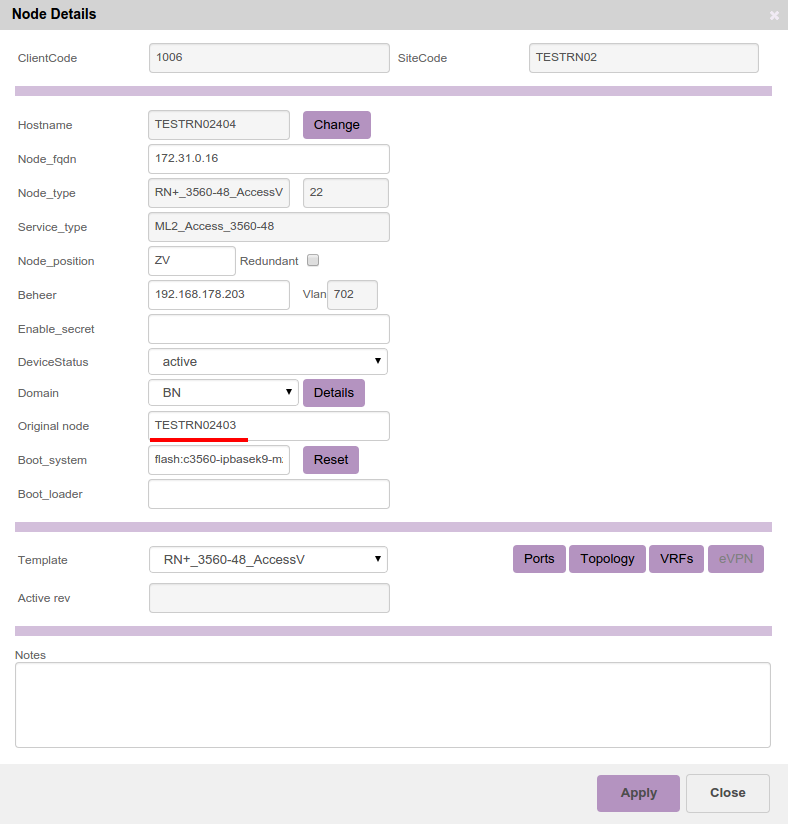Select the Enable_secret input field
This screenshot has height=824, width=788.
point(268,329)
